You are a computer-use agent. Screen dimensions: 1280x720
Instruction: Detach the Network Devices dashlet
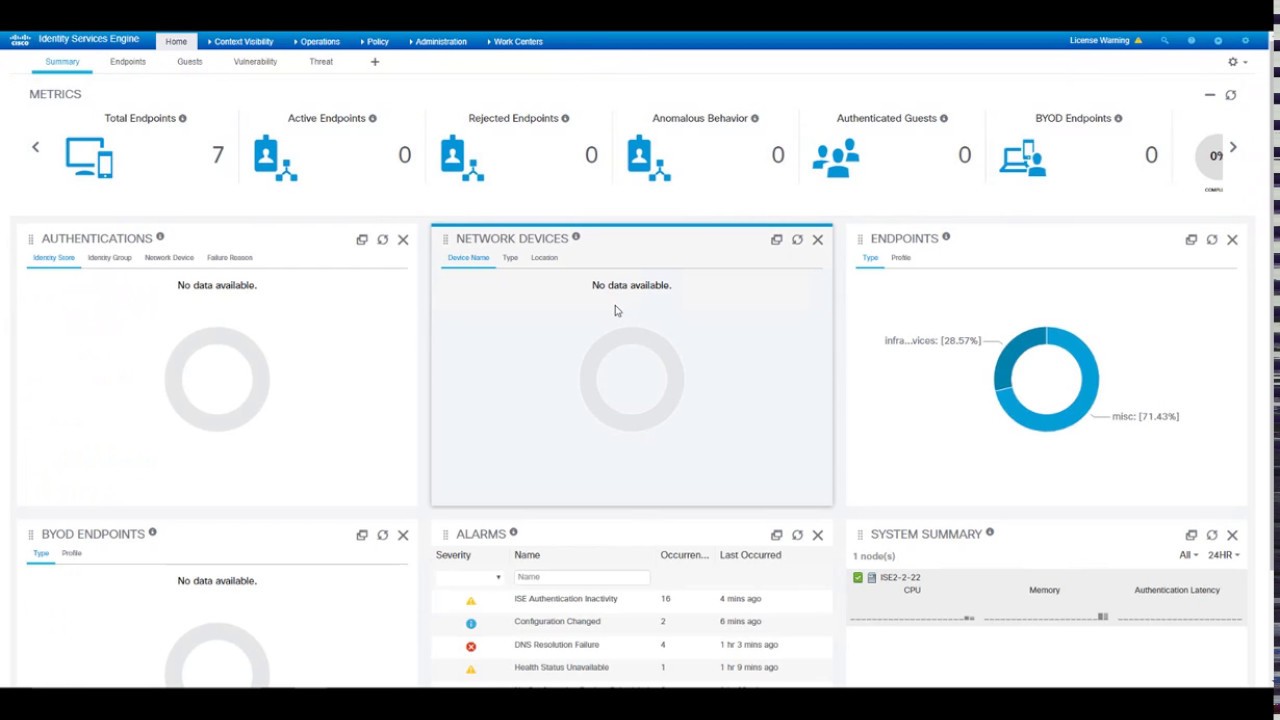[776, 240]
